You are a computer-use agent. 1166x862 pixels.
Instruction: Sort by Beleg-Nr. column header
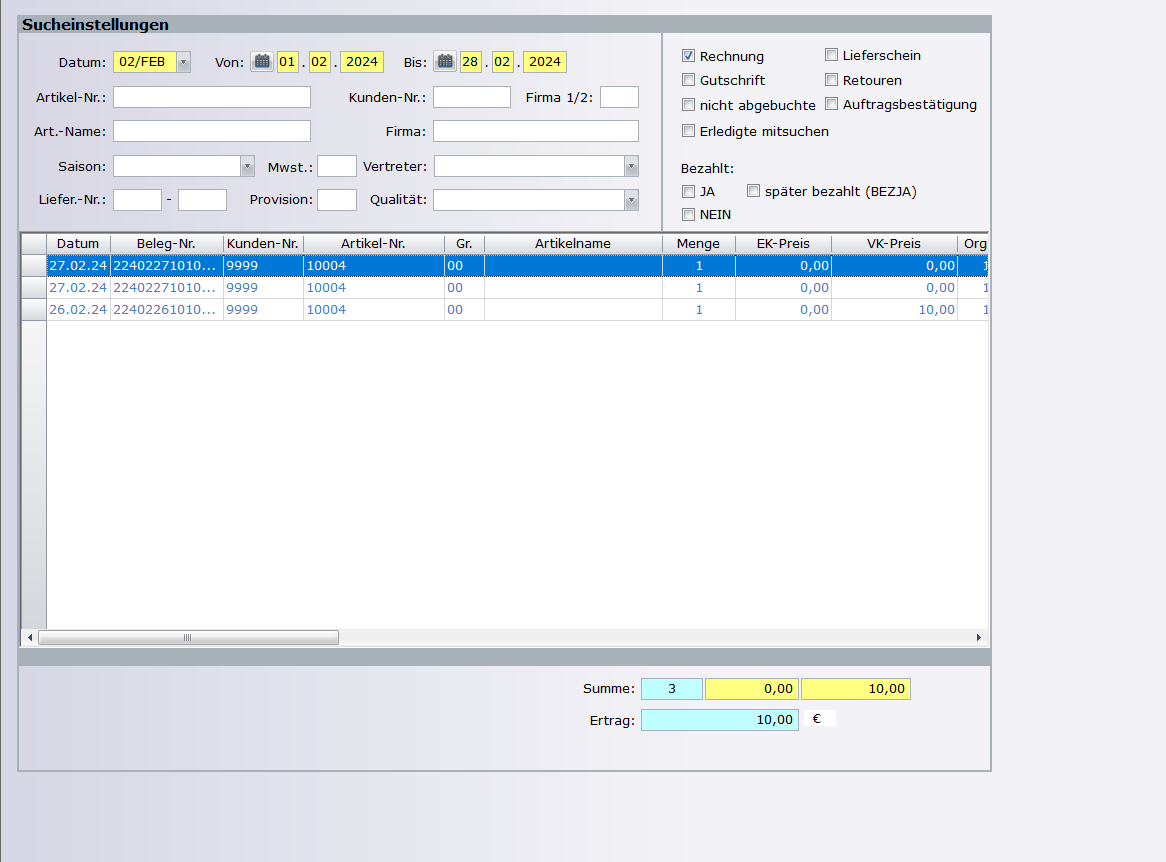point(167,244)
